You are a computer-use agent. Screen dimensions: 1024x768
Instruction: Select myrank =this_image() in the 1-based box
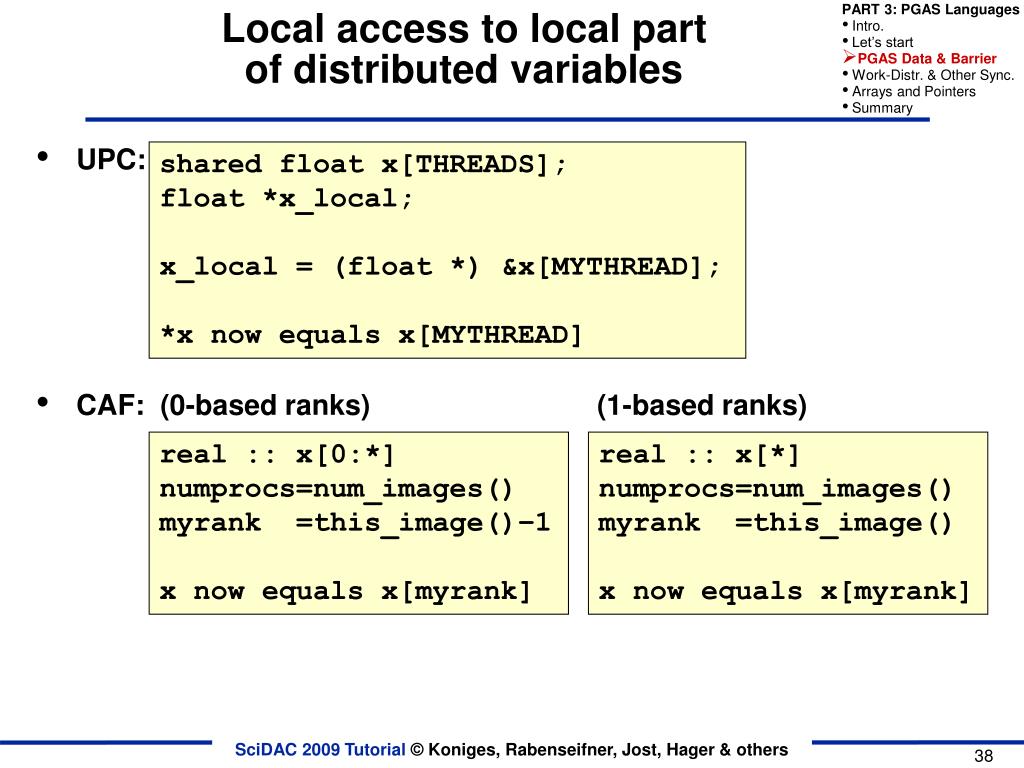tap(775, 523)
